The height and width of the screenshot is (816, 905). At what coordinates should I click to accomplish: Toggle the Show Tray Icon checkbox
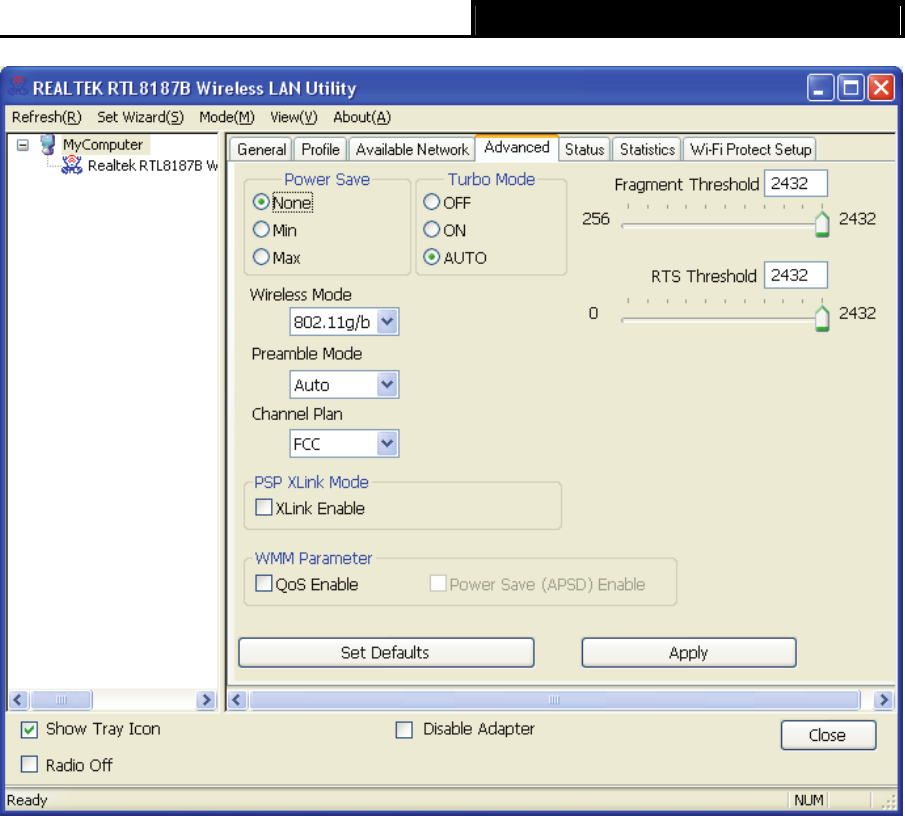pyautogui.click(x=29, y=729)
